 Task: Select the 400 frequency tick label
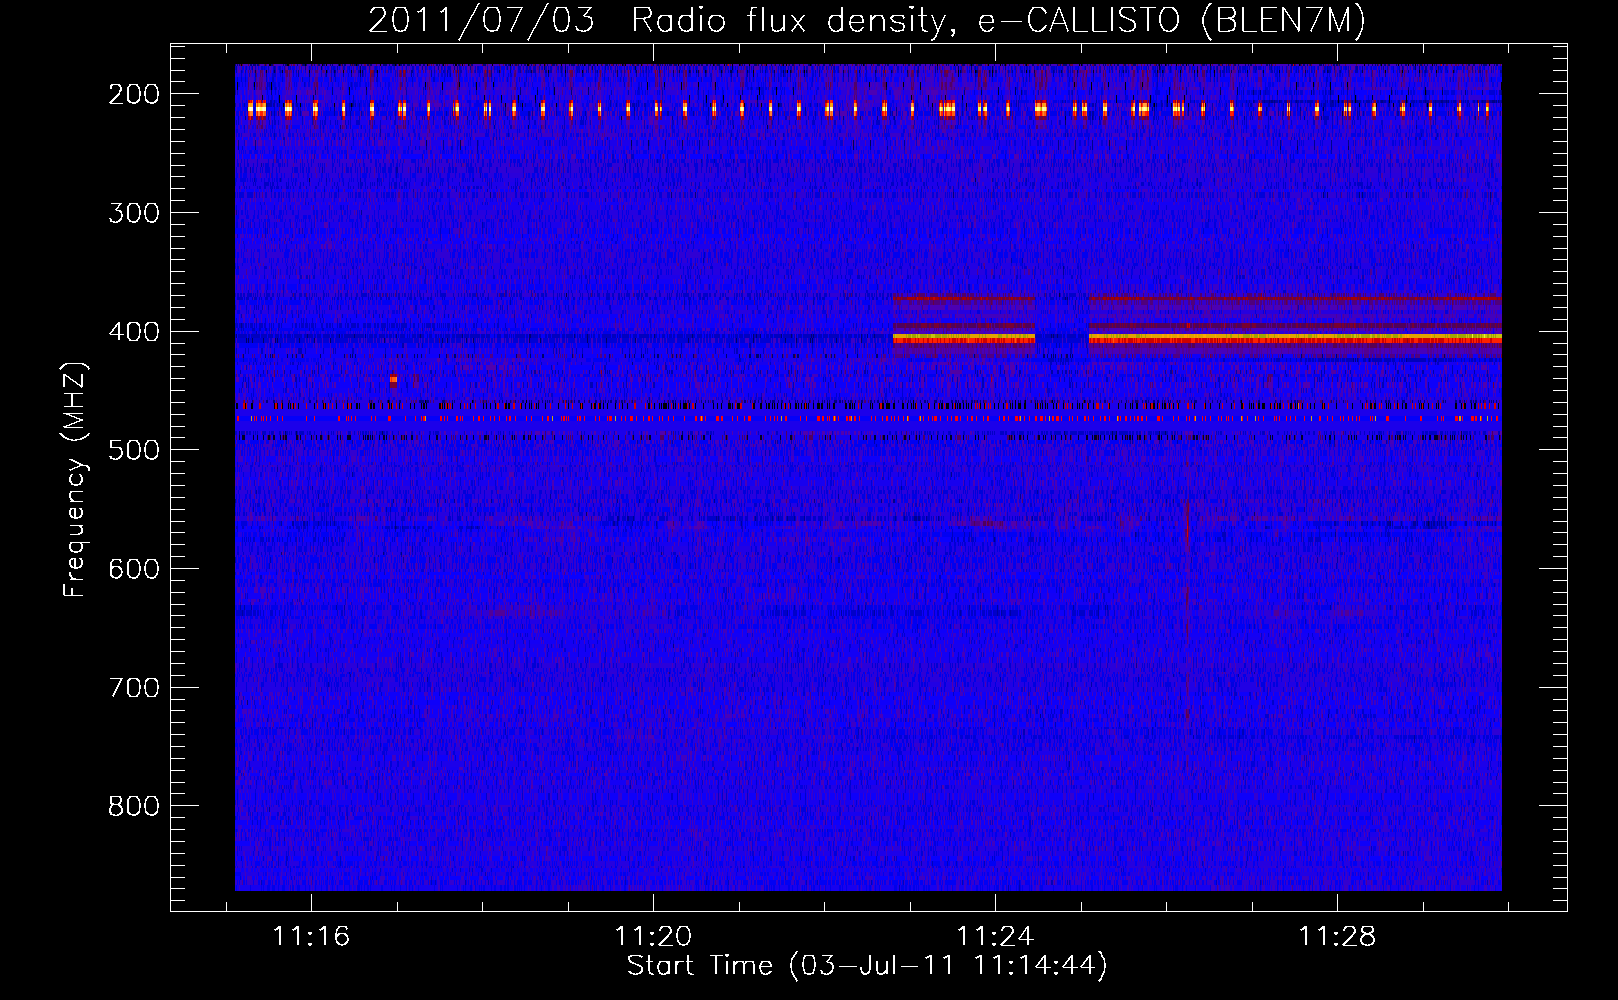click(x=134, y=332)
